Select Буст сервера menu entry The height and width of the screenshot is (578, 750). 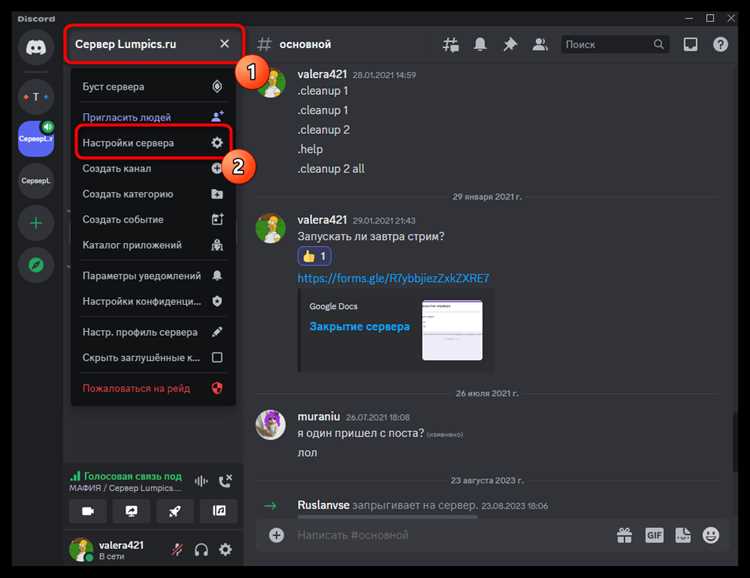pos(153,87)
